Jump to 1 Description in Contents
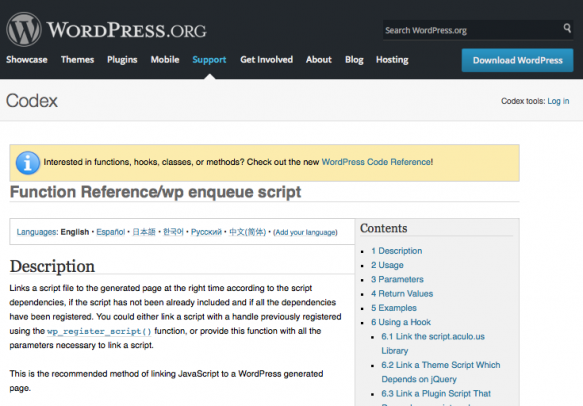Screen dimensions: 583x406 click(396, 251)
